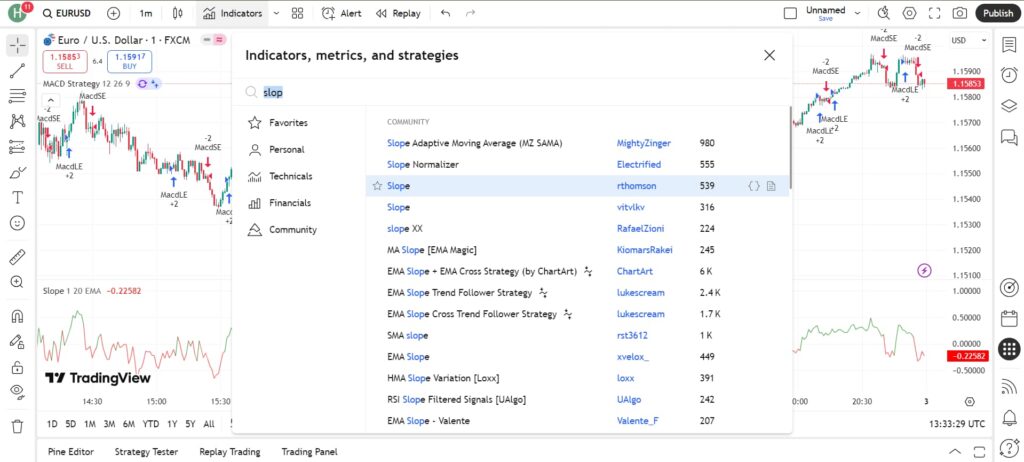Open author MightyZinger profile
The width and height of the screenshot is (1024, 462).
pyautogui.click(x=643, y=143)
